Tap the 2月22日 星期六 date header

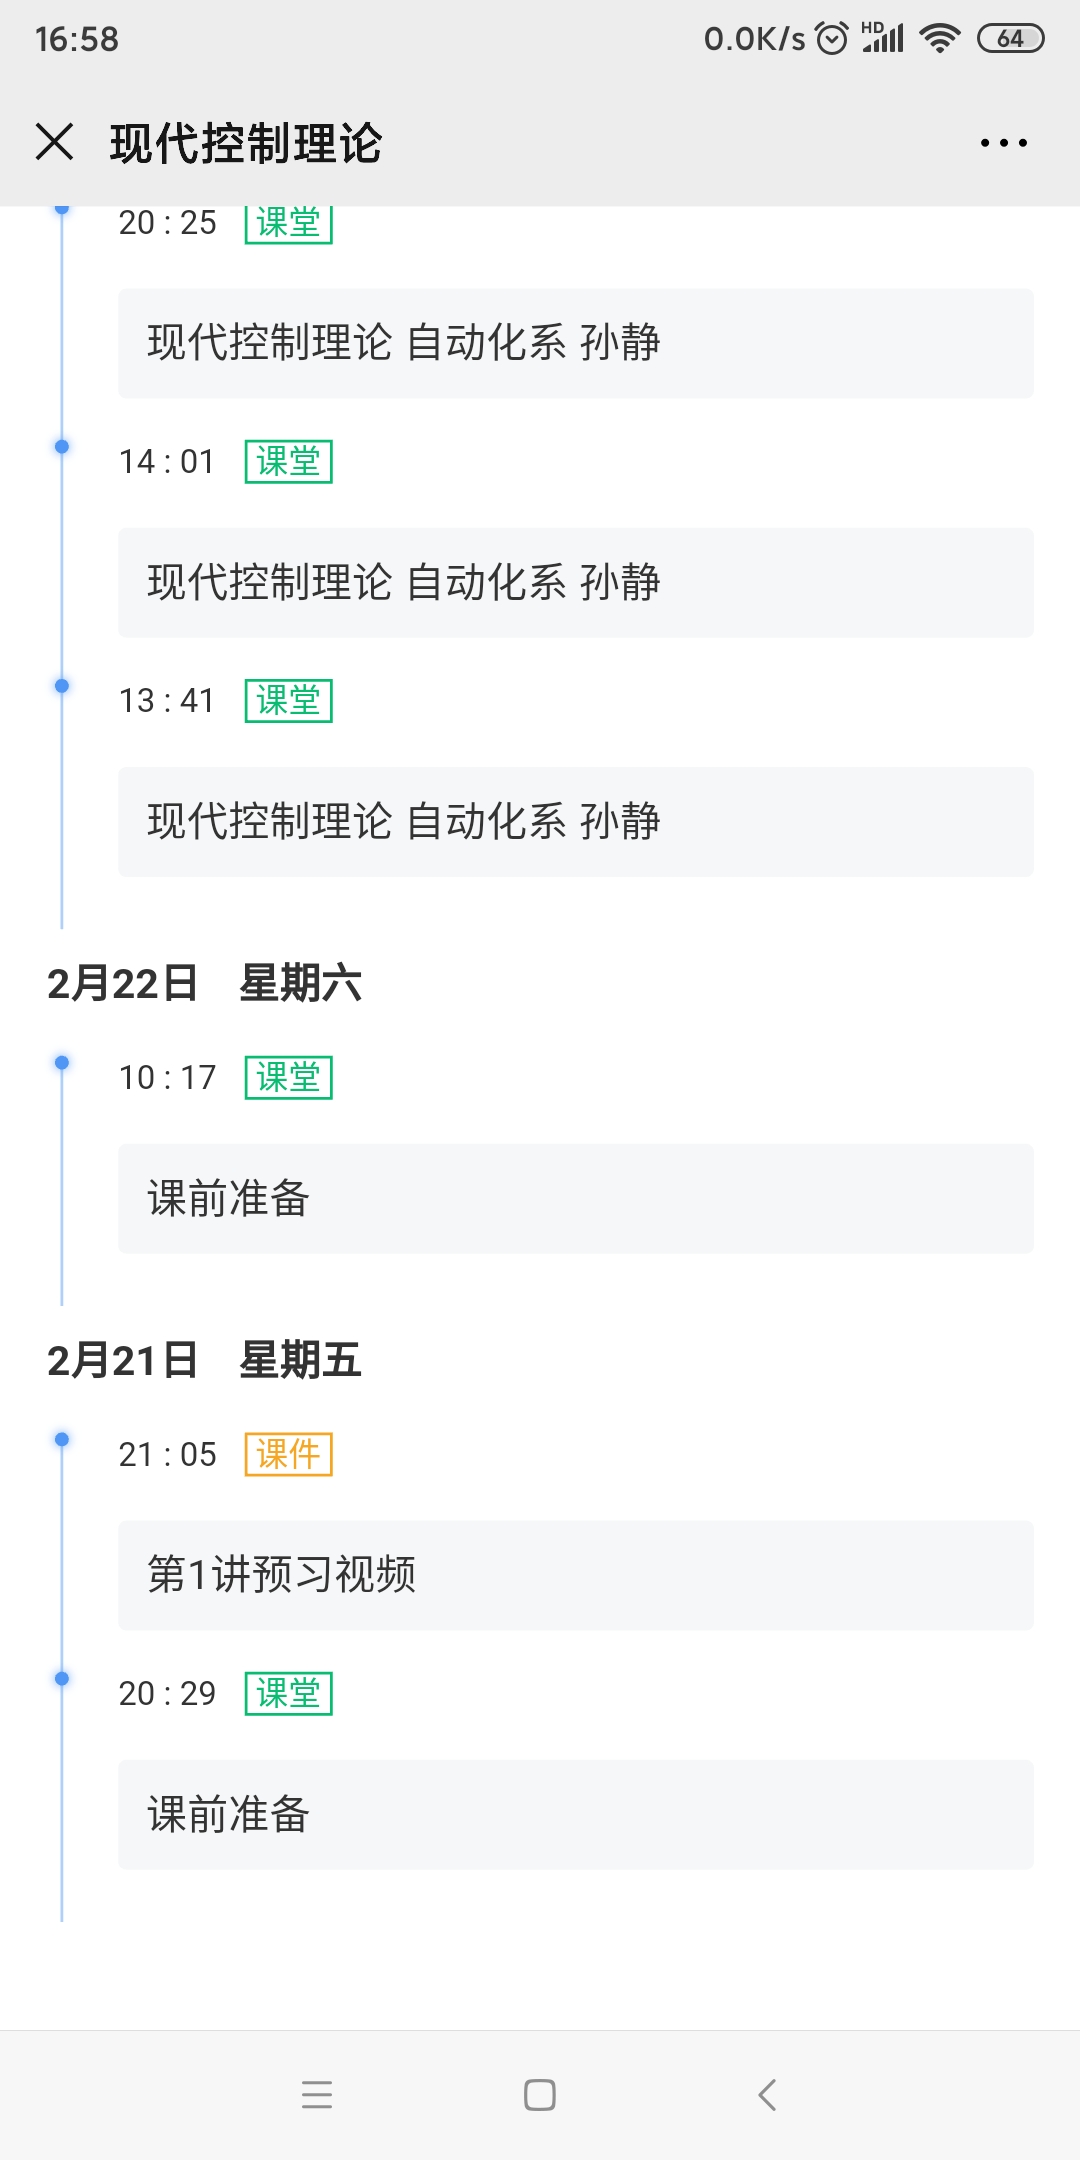204,984
